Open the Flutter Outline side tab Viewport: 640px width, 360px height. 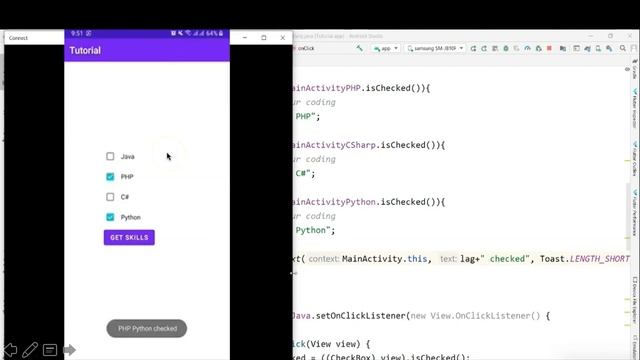pyautogui.click(x=635, y=159)
